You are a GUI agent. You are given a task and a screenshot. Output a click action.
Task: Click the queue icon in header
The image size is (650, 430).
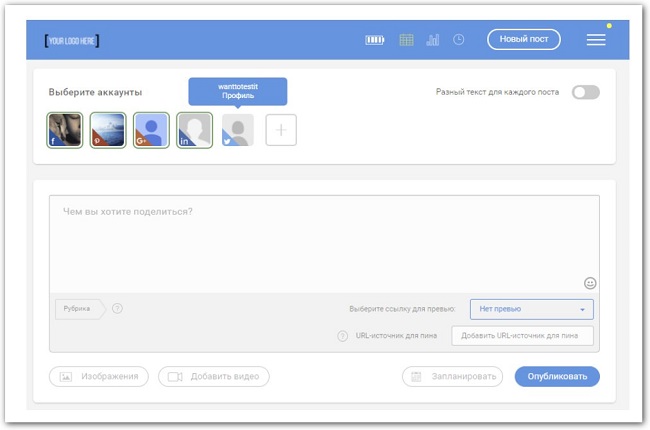pyautogui.click(x=374, y=40)
